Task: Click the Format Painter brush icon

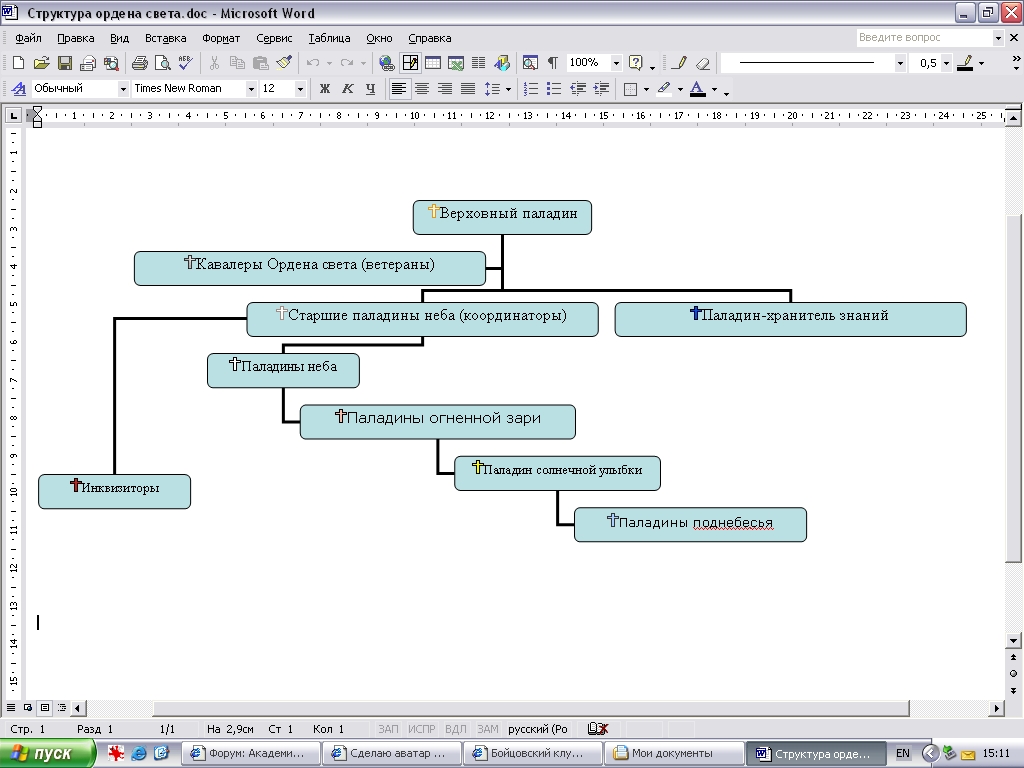Action: pyautogui.click(x=284, y=63)
